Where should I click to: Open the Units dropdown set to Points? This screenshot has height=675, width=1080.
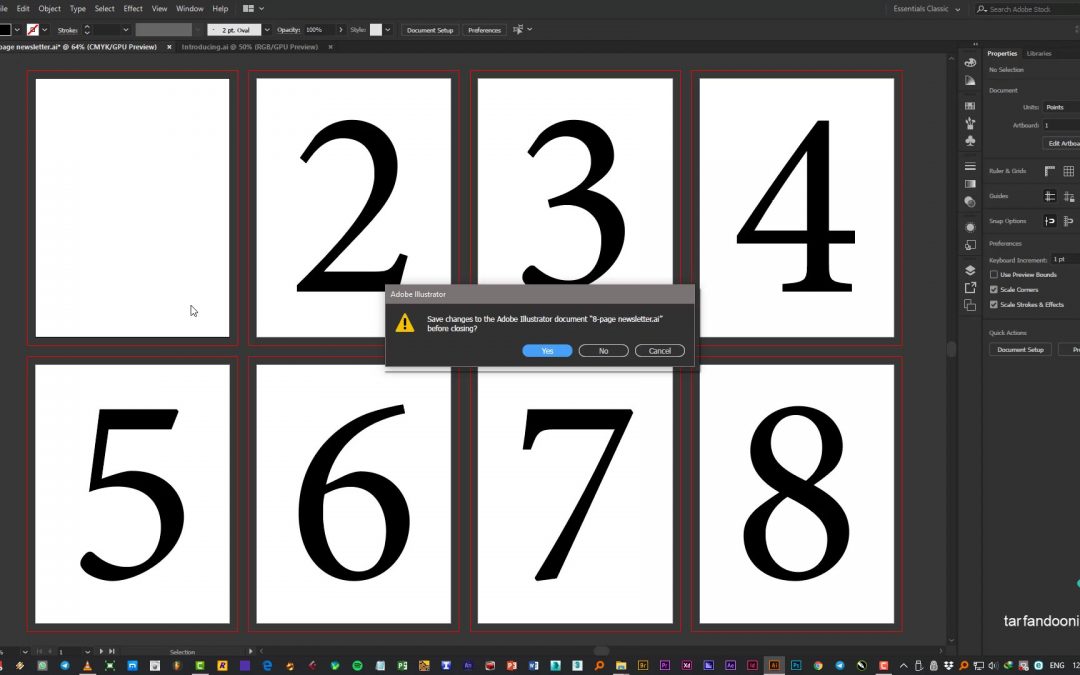coord(1060,107)
